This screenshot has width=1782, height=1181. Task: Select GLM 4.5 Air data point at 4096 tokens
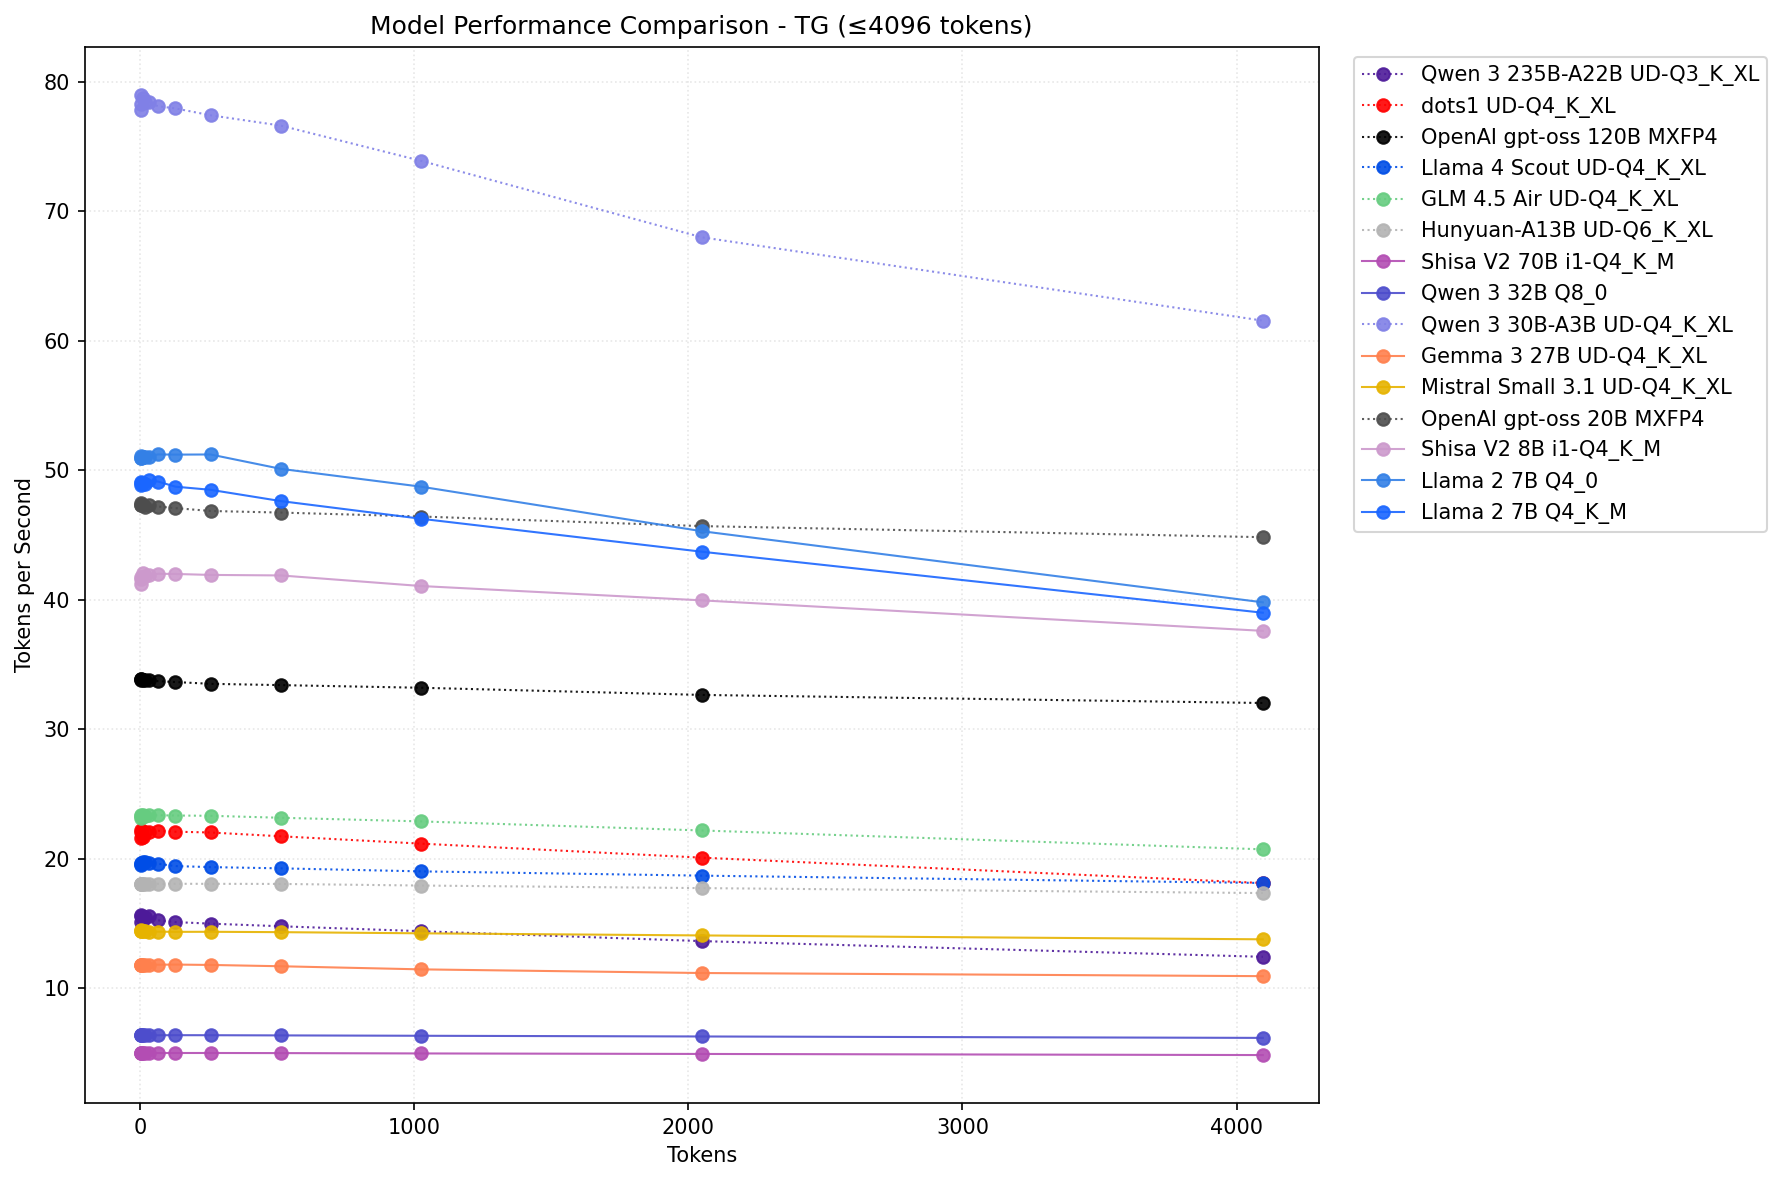pyautogui.click(x=1263, y=849)
